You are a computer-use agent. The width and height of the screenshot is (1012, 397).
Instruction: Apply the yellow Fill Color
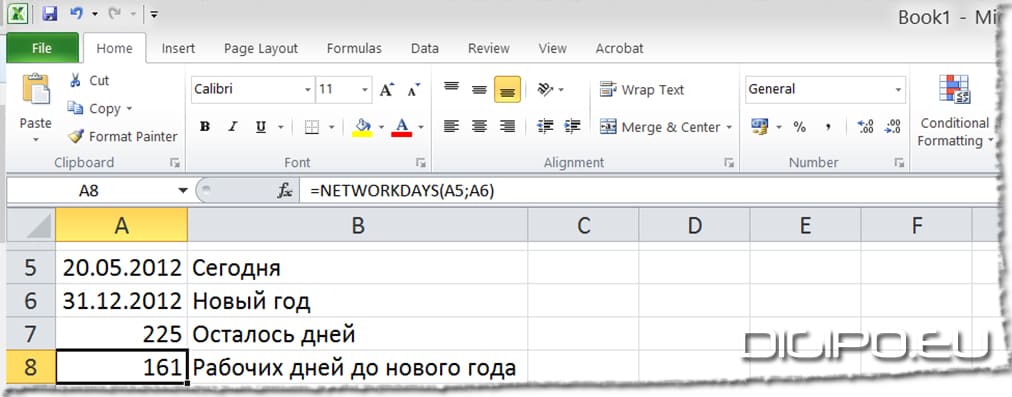click(363, 127)
